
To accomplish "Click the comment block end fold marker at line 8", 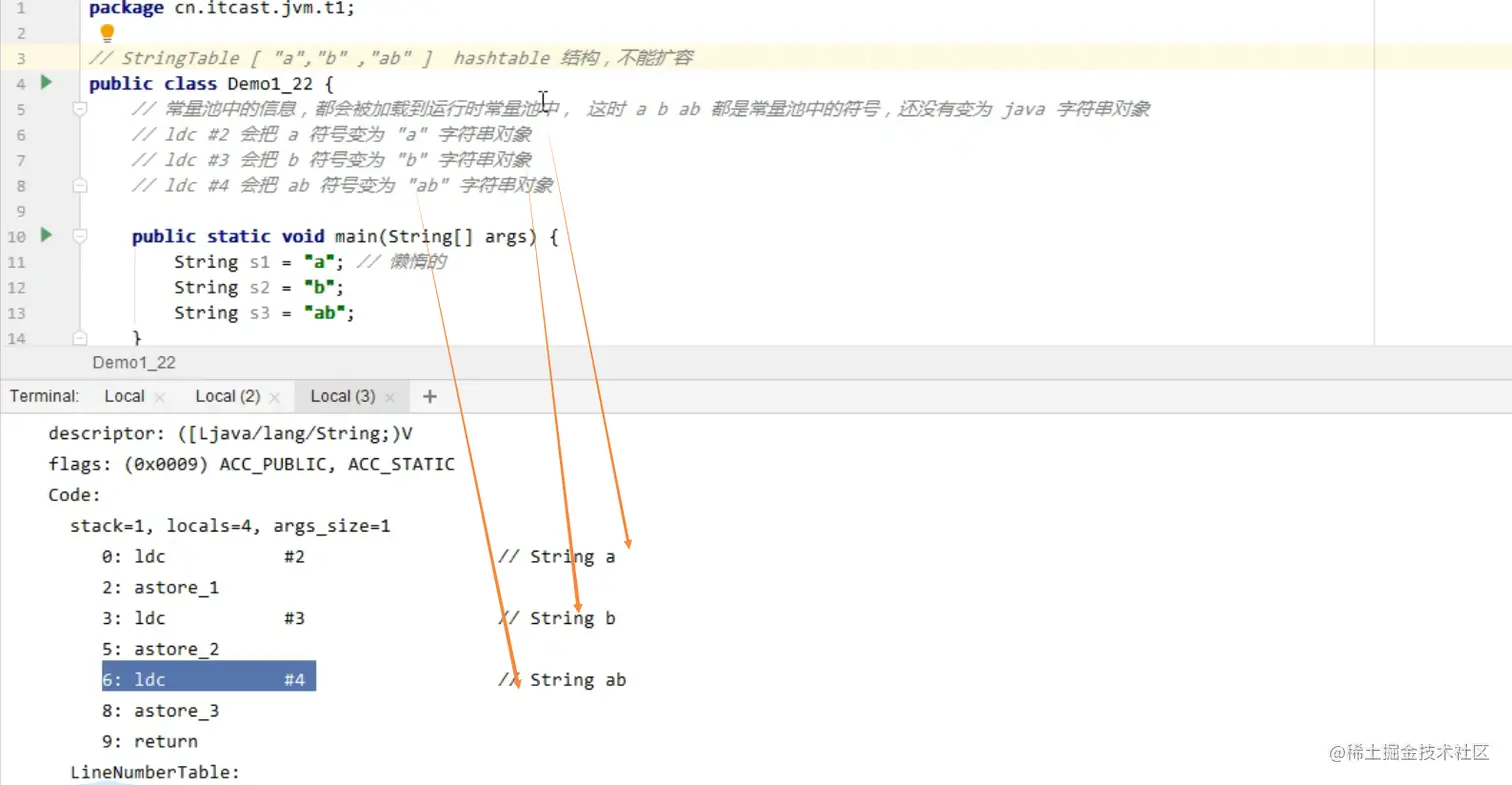I will coord(81,186).
